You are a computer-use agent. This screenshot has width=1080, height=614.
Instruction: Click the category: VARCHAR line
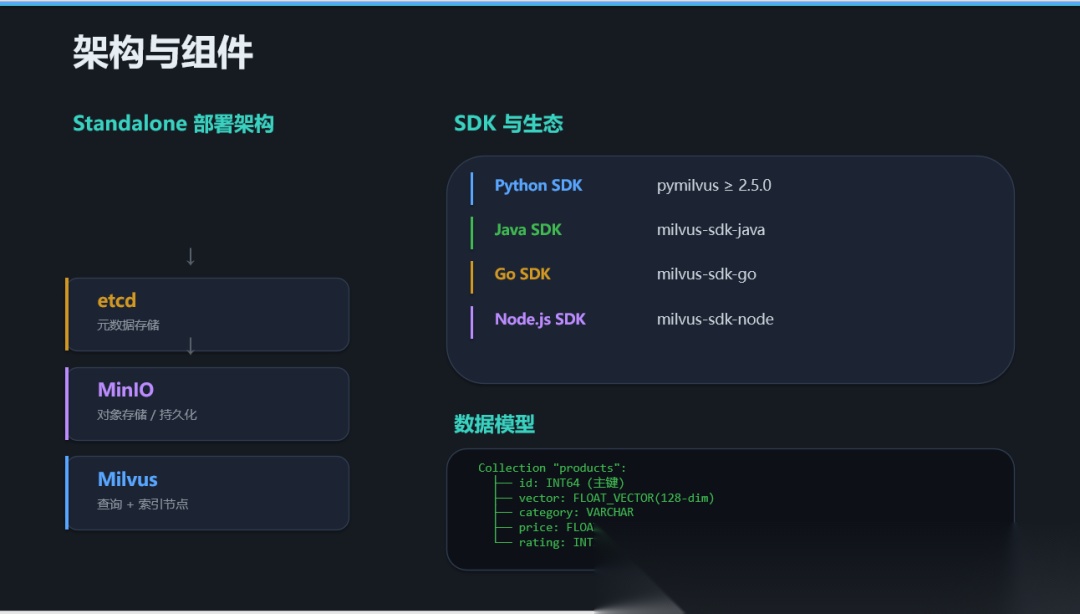pyautogui.click(x=576, y=512)
